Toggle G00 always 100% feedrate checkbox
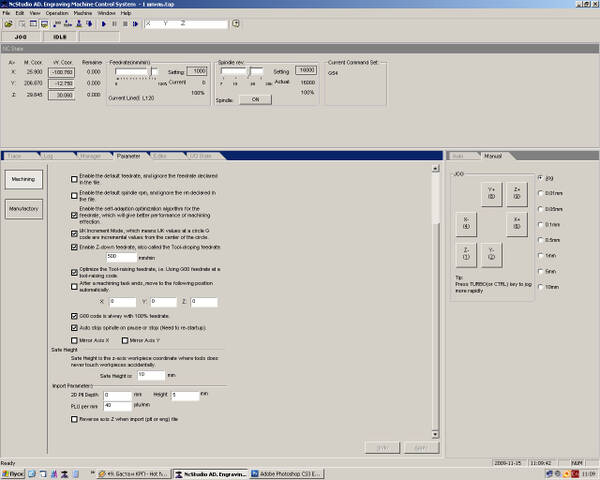This screenshot has height=480, width=600. pos(74,316)
